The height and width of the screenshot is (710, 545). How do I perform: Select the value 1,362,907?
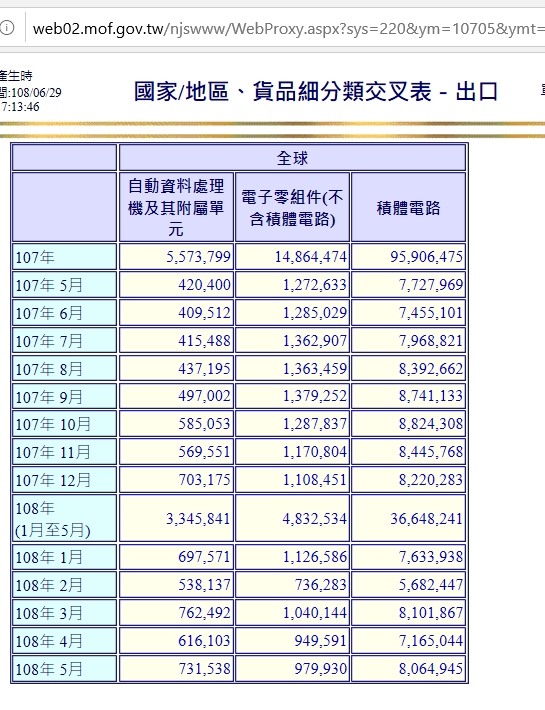pyautogui.click(x=315, y=341)
